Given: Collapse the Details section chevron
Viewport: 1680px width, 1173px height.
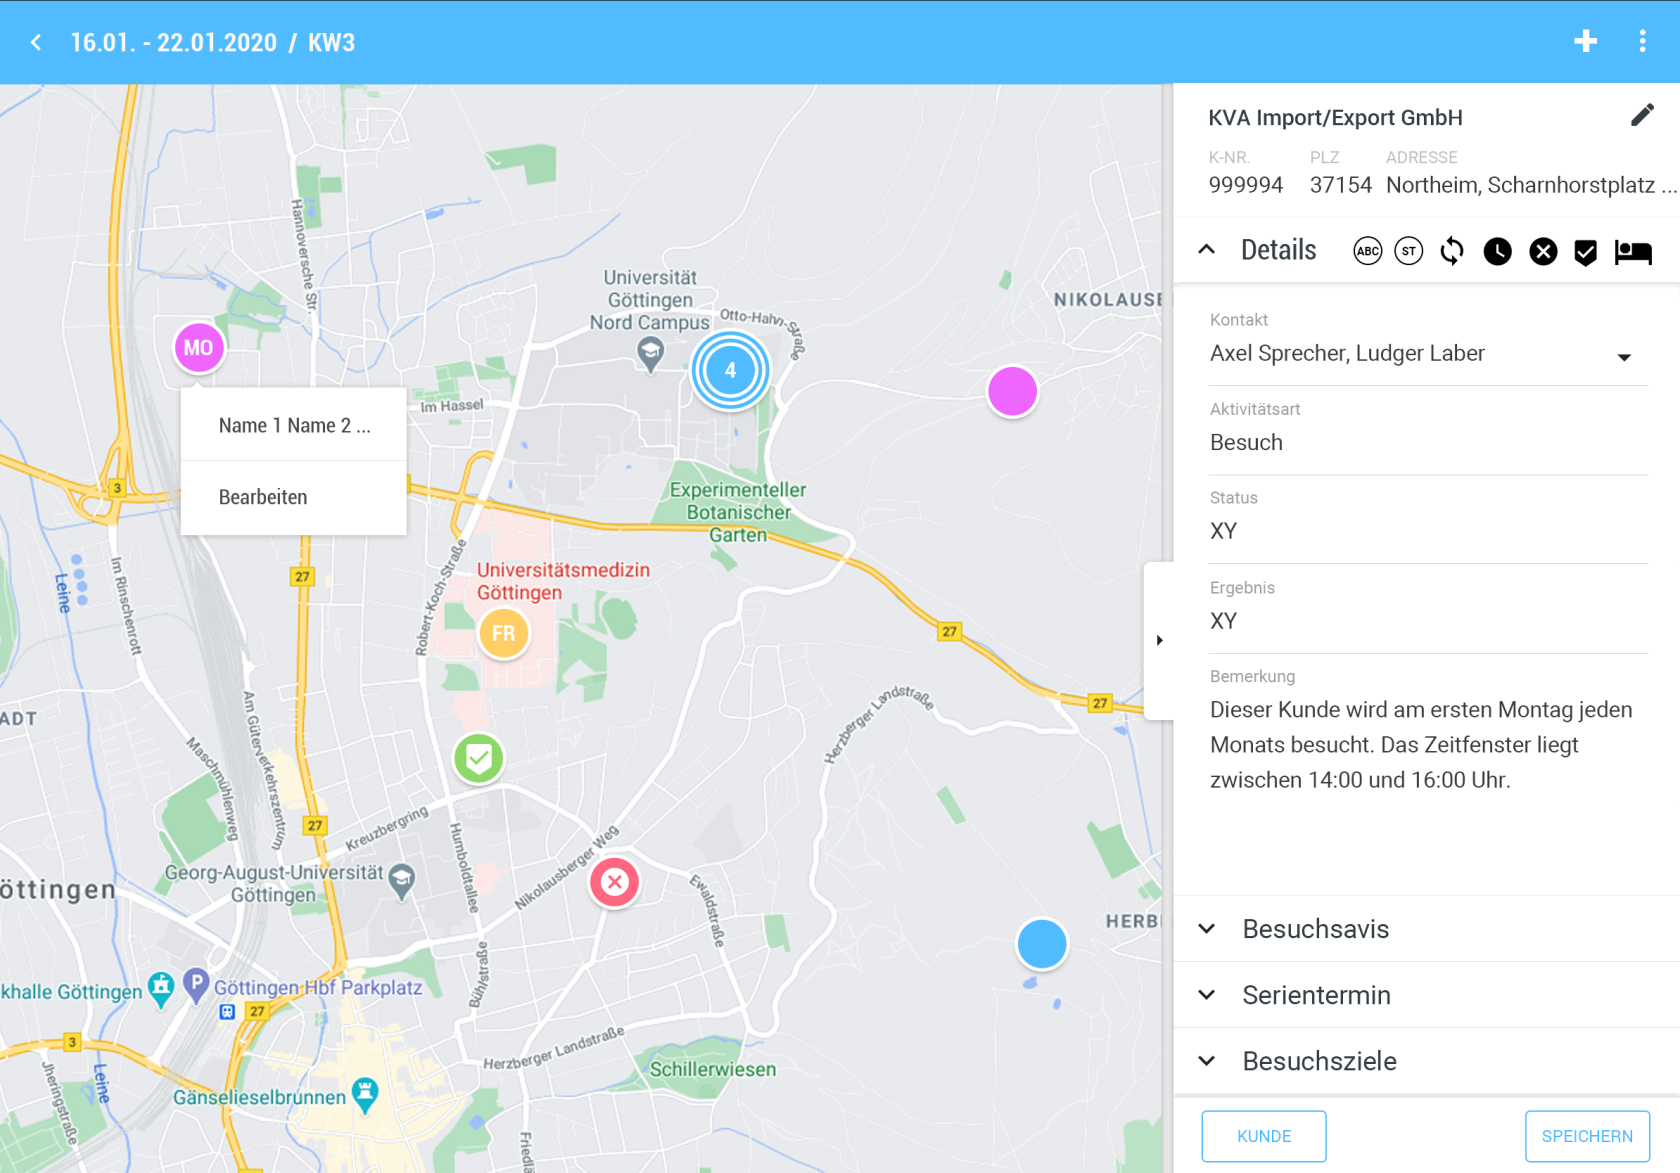Looking at the screenshot, I should click(1207, 250).
